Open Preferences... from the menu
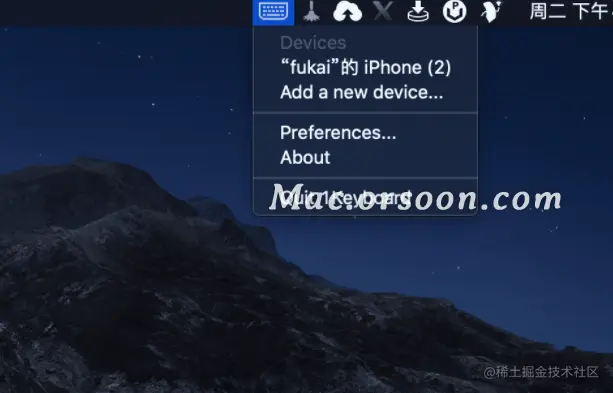Viewport: 613px width, 393px height. pos(365,133)
